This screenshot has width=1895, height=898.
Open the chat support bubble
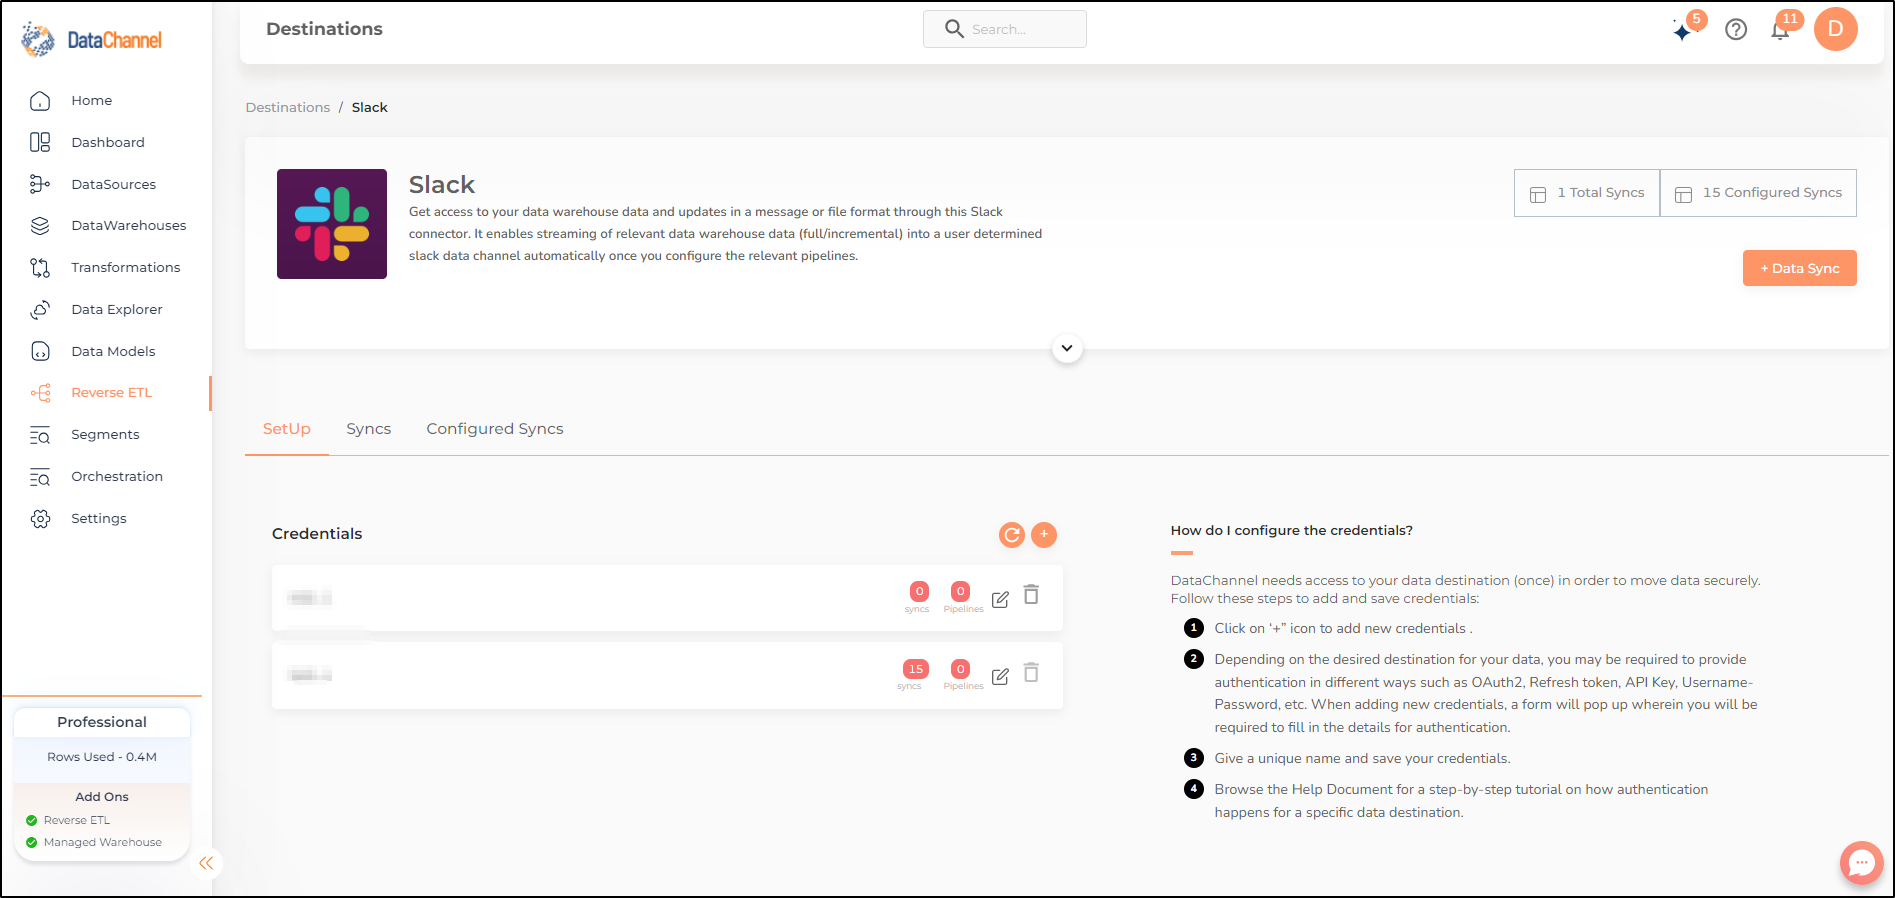(x=1861, y=862)
